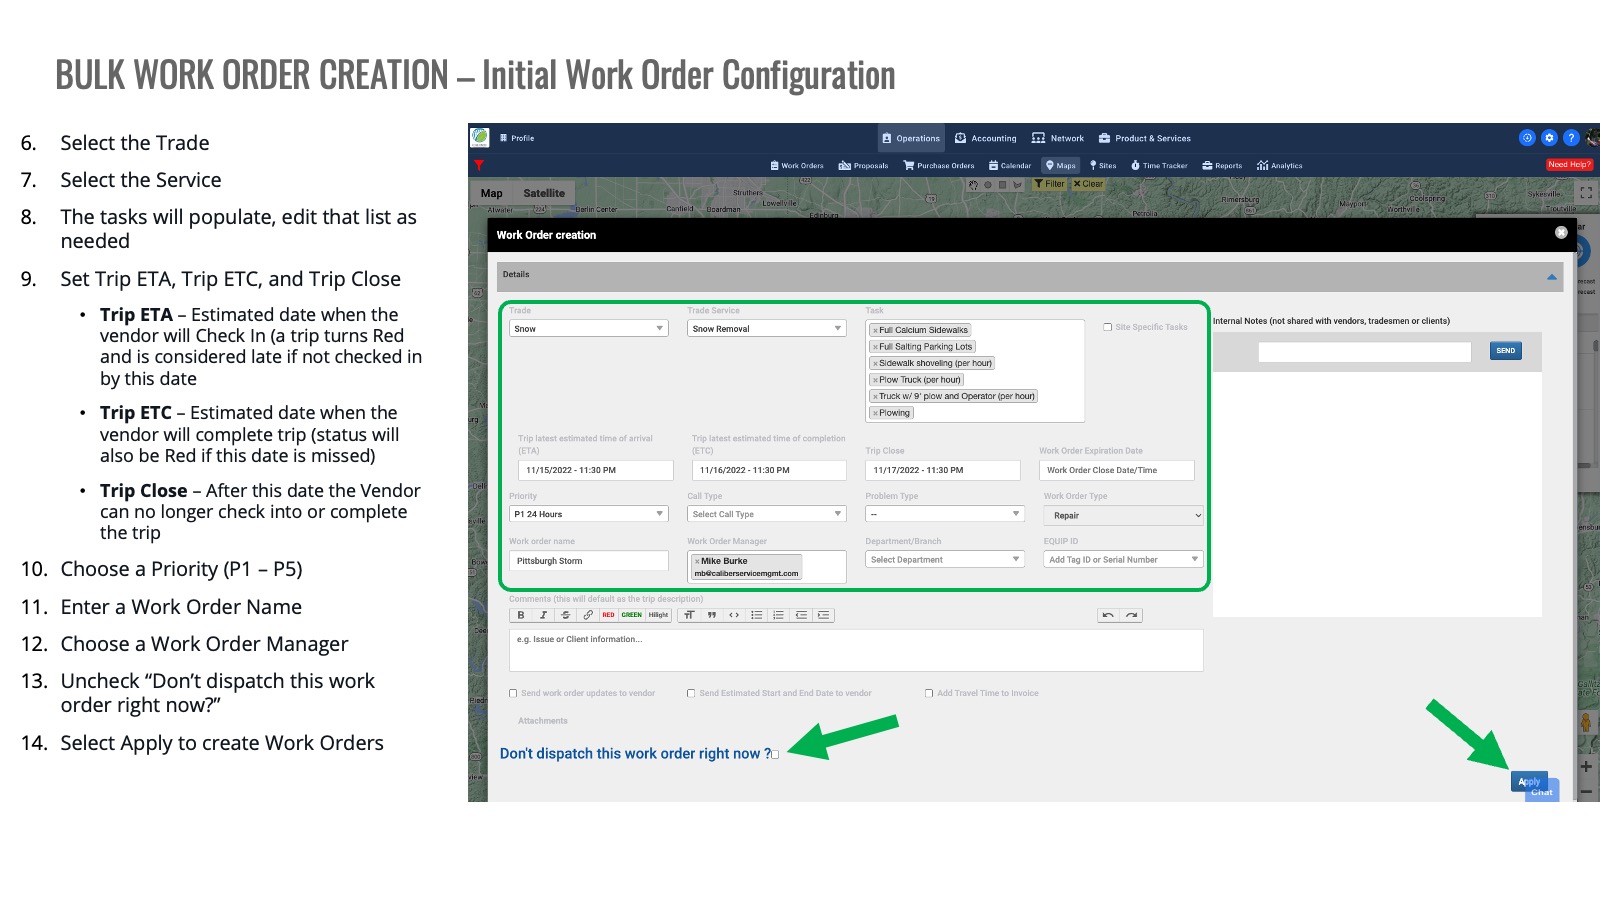Click the Bold formatting icon
Image resolution: width=1600 pixels, height=900 pixels.
pyautogui.click(x=521, y=615)
